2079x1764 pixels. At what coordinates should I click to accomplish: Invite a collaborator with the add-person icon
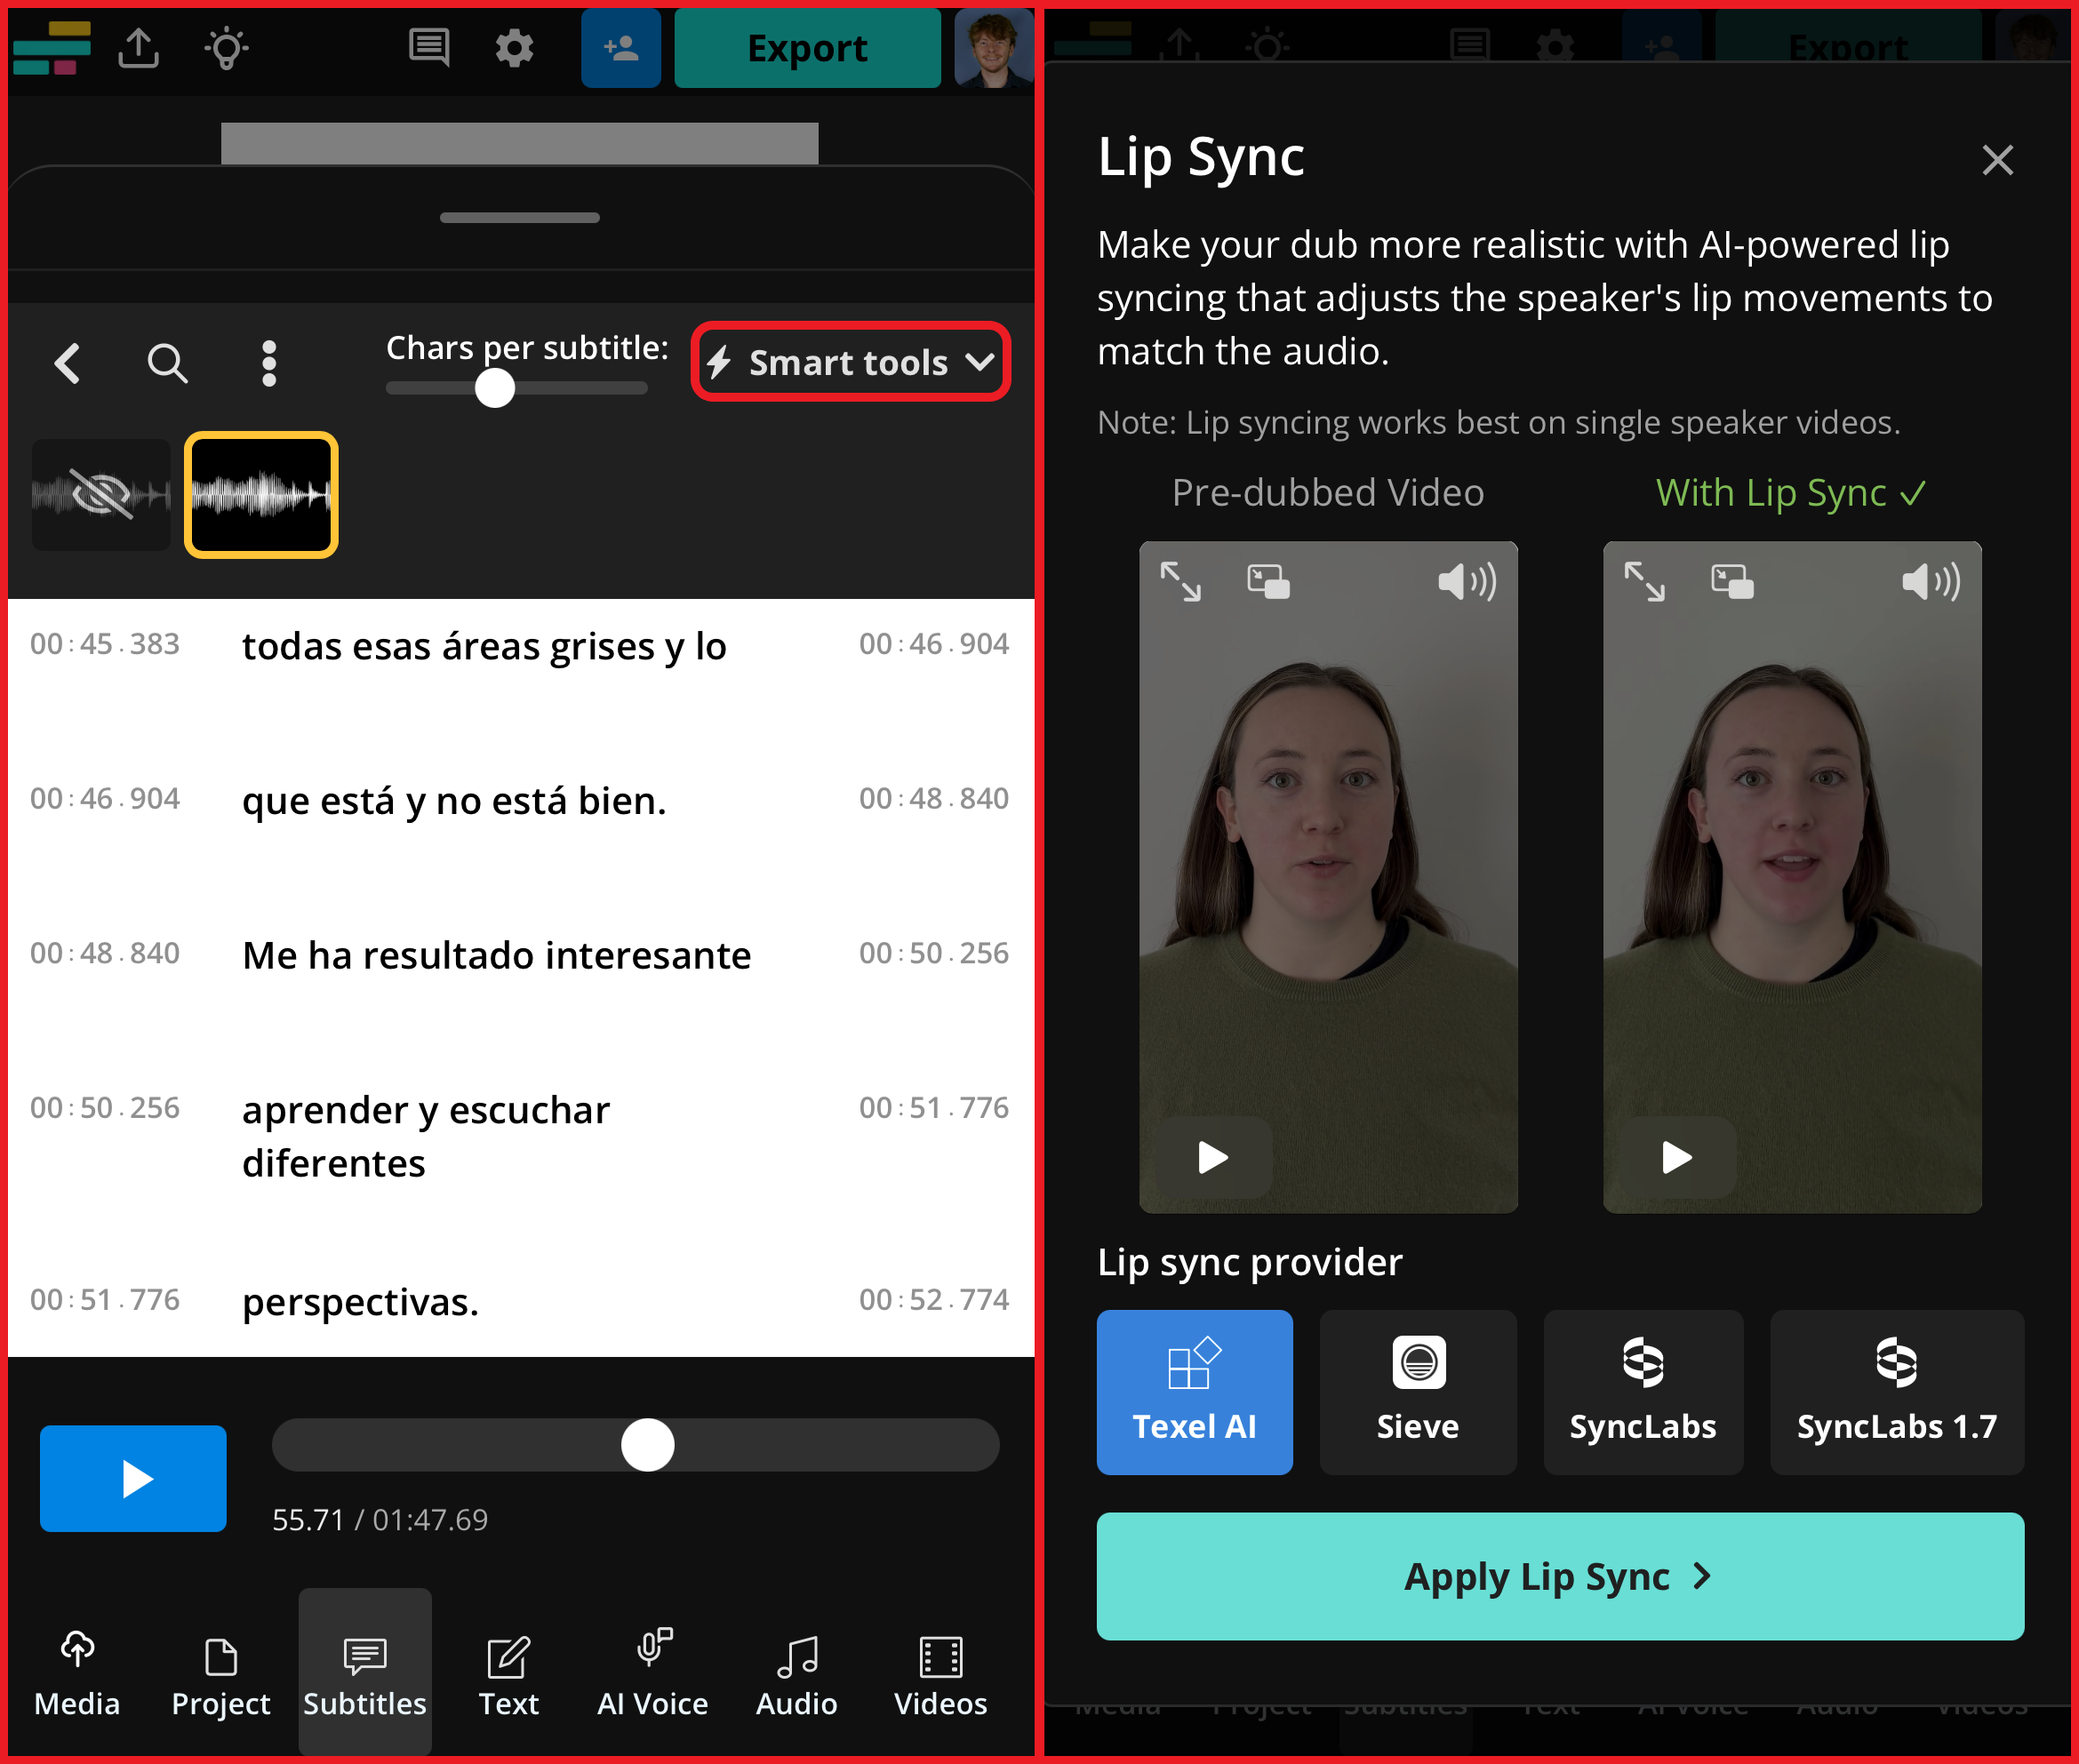(x=620, y=47)
